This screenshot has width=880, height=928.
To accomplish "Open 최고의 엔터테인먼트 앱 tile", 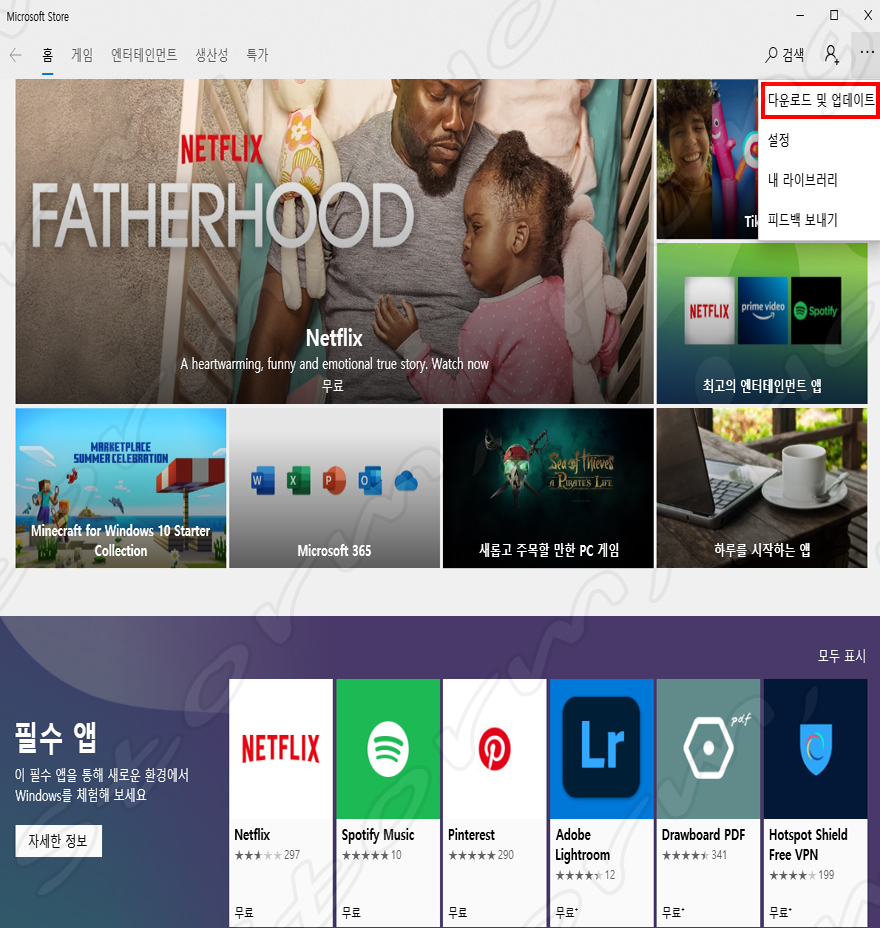I will (x=762, y=324).
